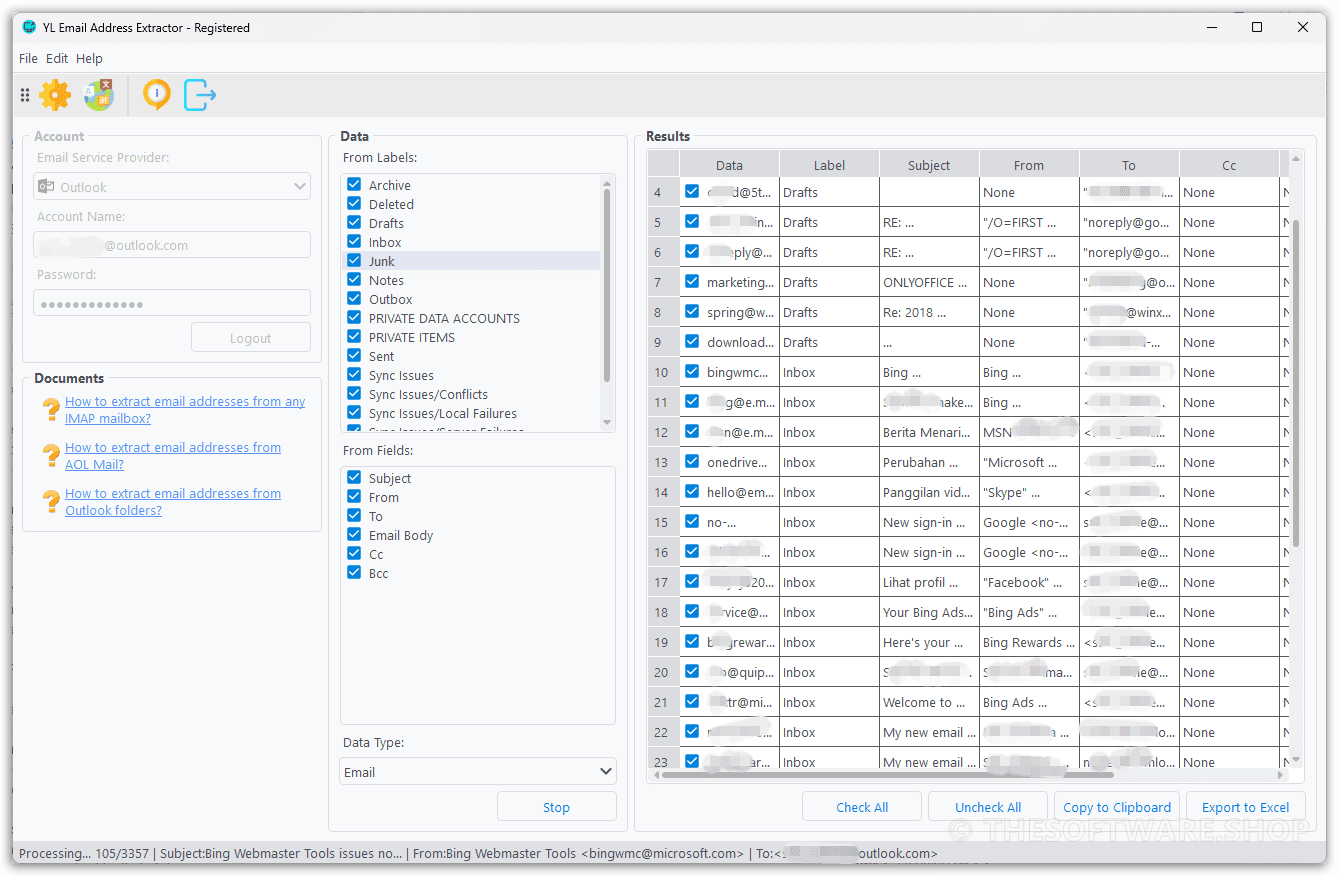Click the Logout button
This screenshot has height=876, width=1339.
coord(251,338)
